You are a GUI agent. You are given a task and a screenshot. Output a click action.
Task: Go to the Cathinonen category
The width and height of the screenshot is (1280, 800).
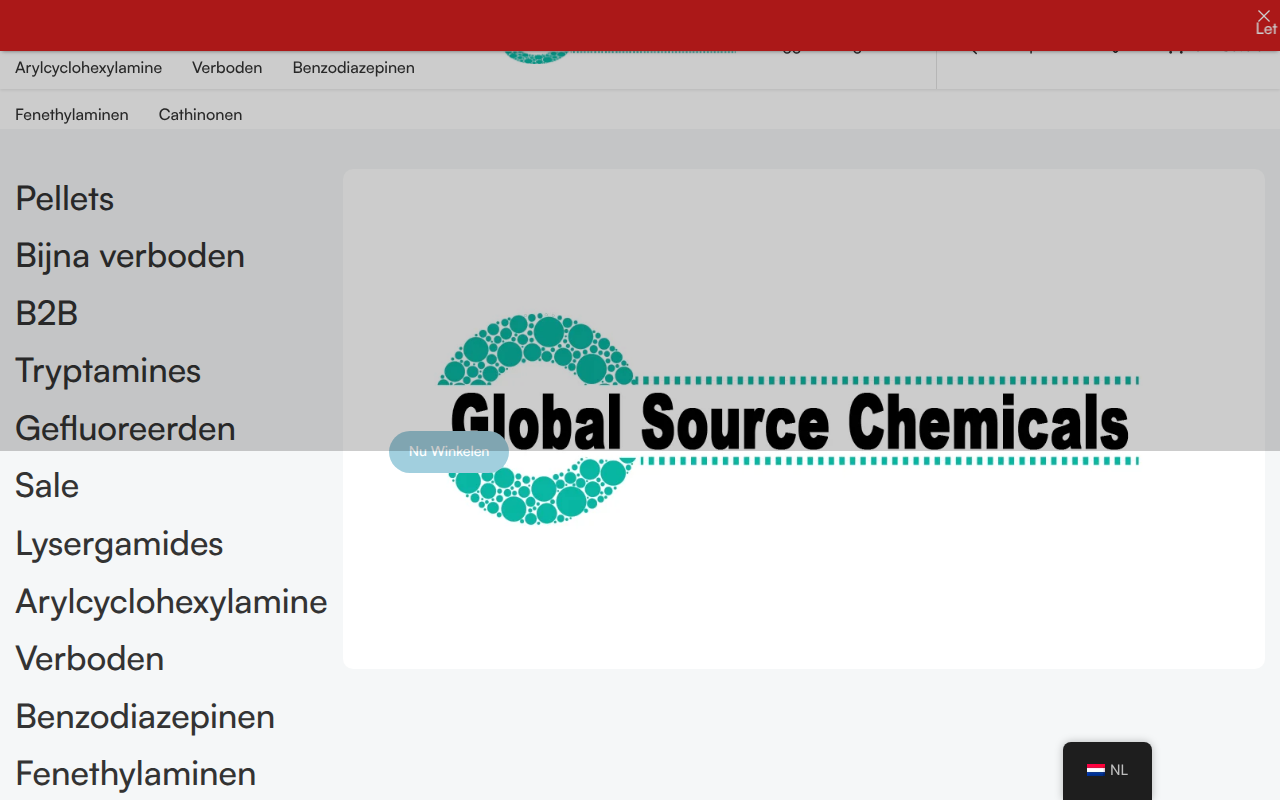click(200, 114)
